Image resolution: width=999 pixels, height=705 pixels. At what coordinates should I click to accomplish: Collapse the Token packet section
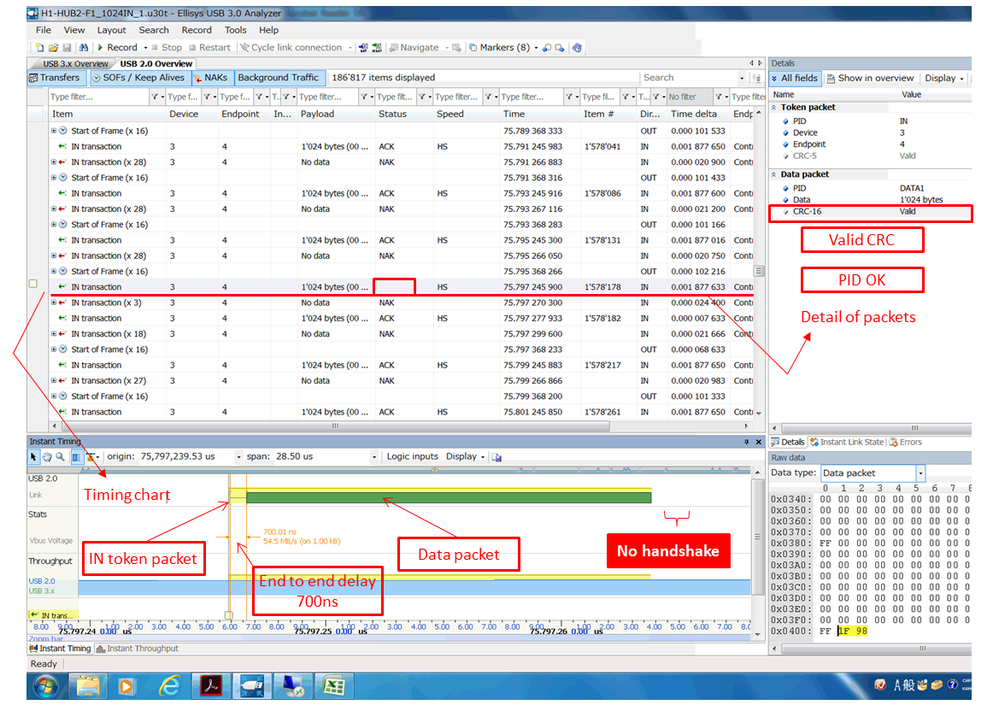pyautogui.click(x=773, y=108)
